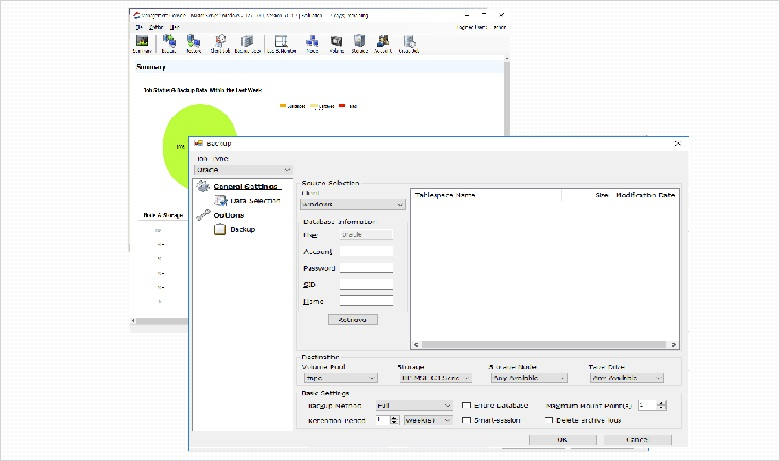Click the tablespace list horizontal scrollbar
This screenshot has height=461, width=780.
click(545, 345)
